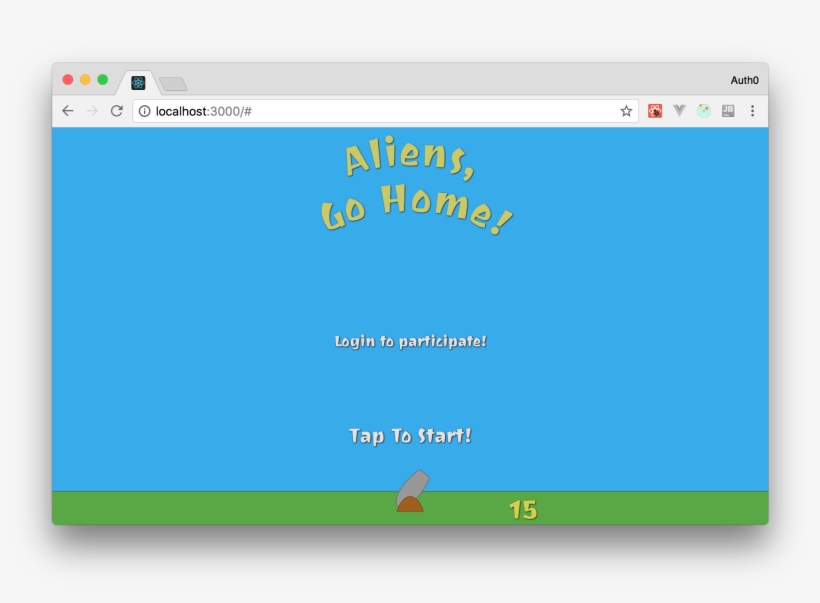Click the Auth0 profile label

coord(744,80)
